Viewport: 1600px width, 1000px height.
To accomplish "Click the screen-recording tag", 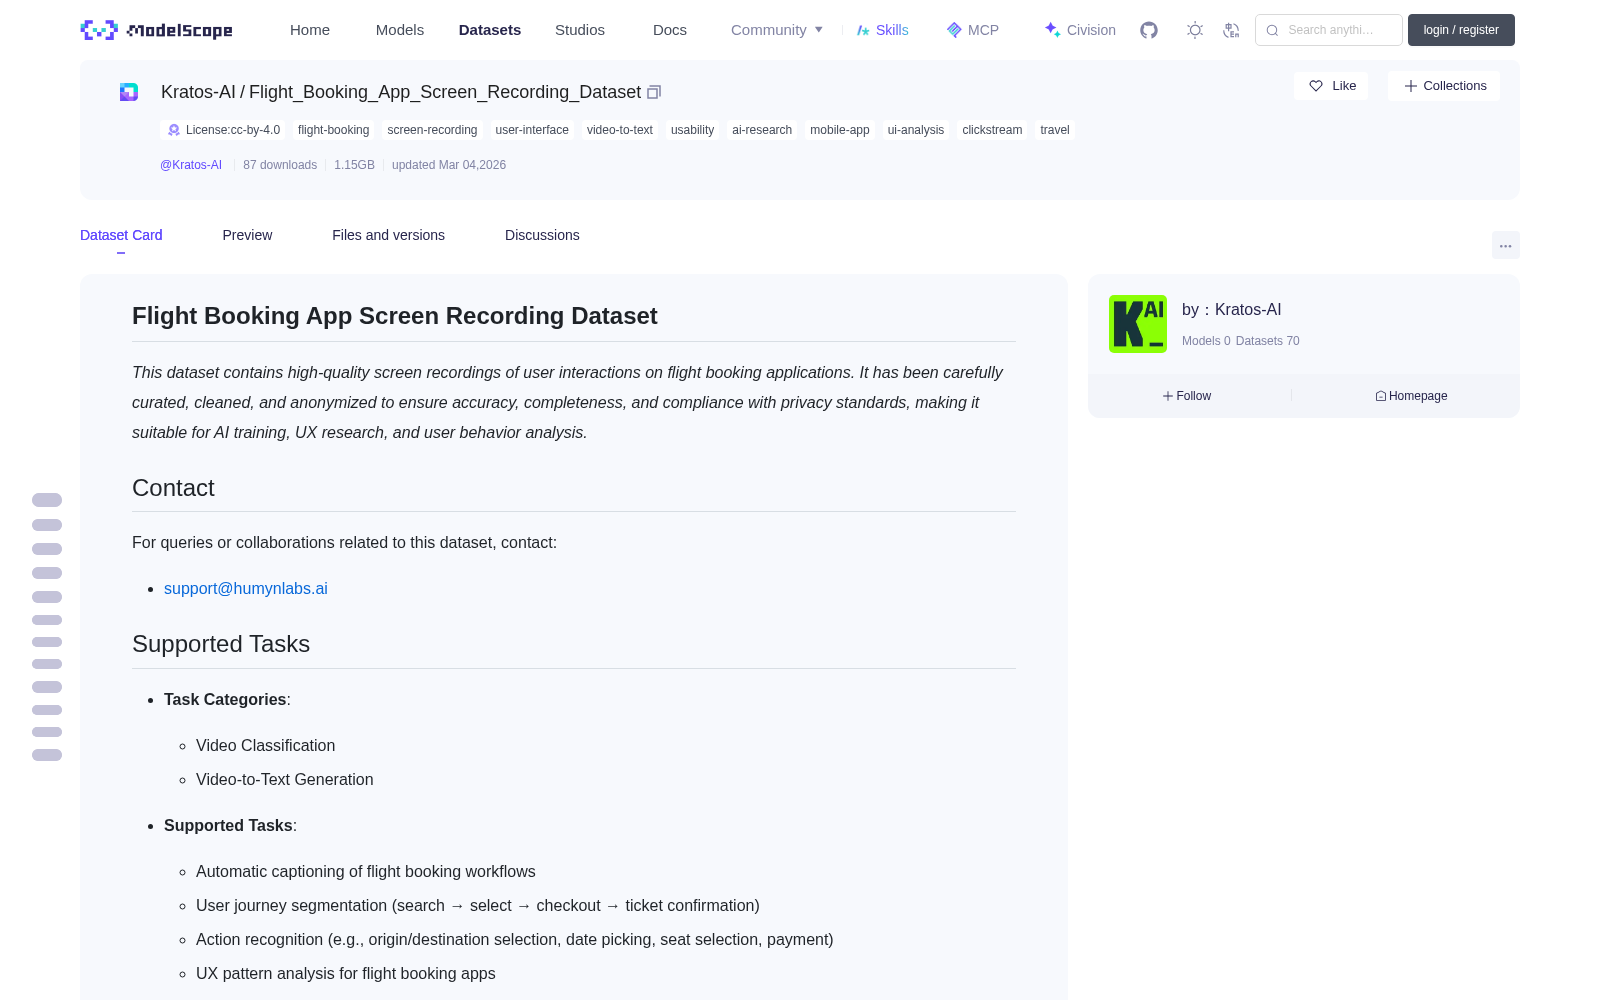I will coord(432,130).
